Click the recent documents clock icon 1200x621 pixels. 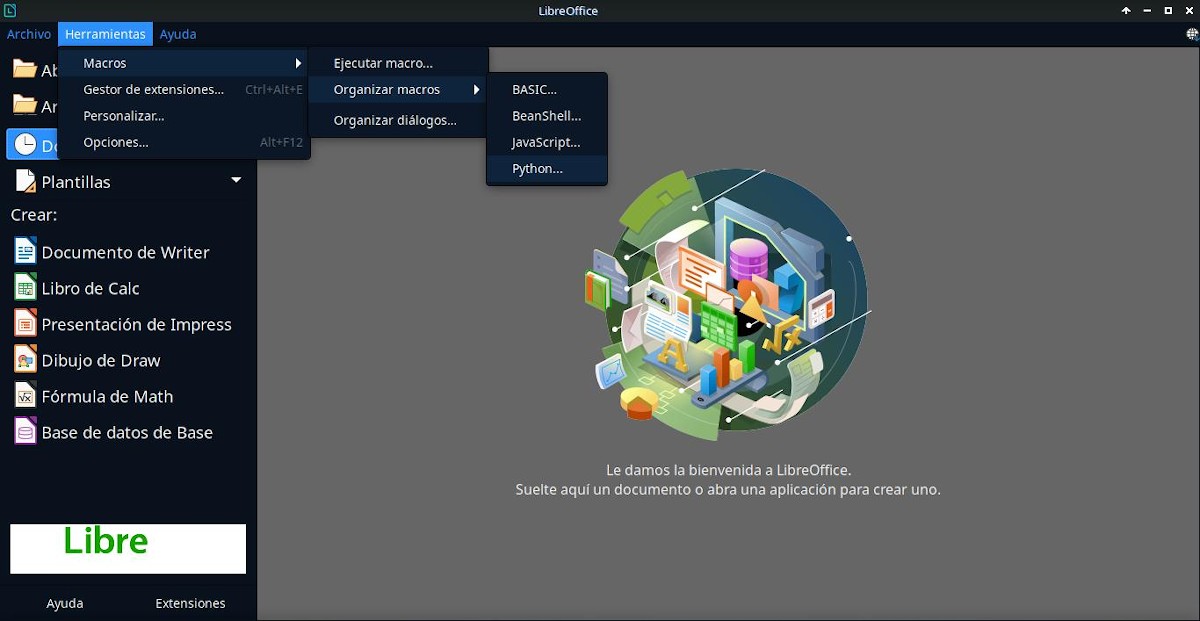click(x=25, y=144)
